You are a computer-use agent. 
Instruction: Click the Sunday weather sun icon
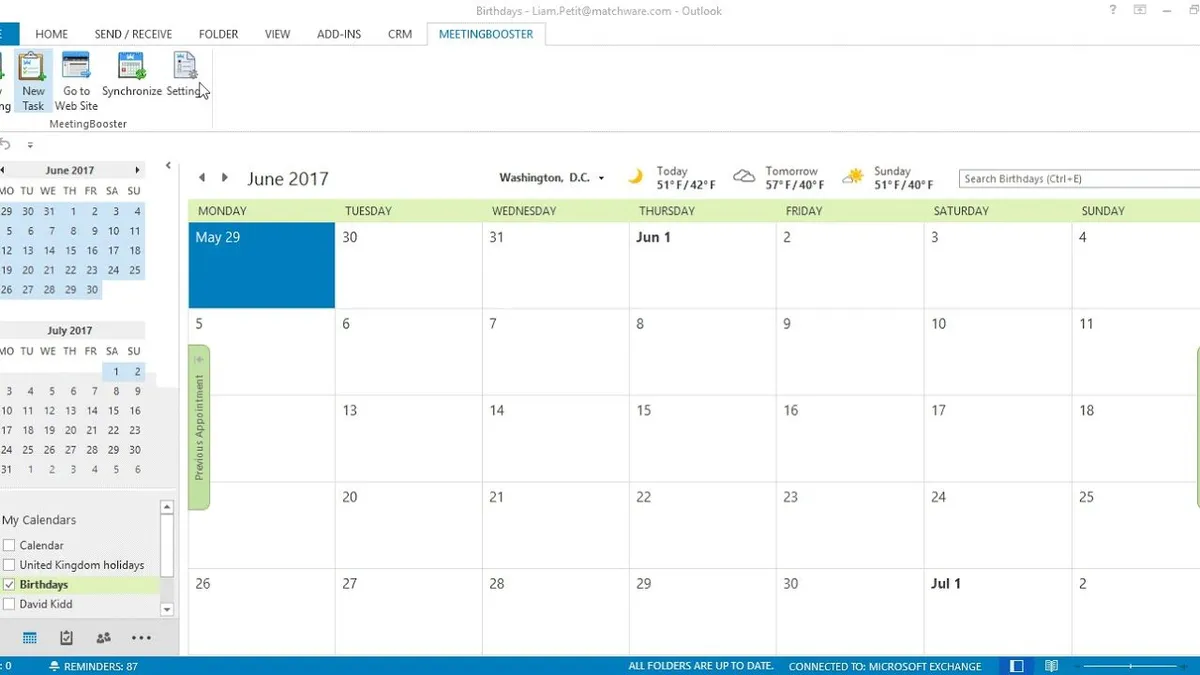[x=853, y=177]
